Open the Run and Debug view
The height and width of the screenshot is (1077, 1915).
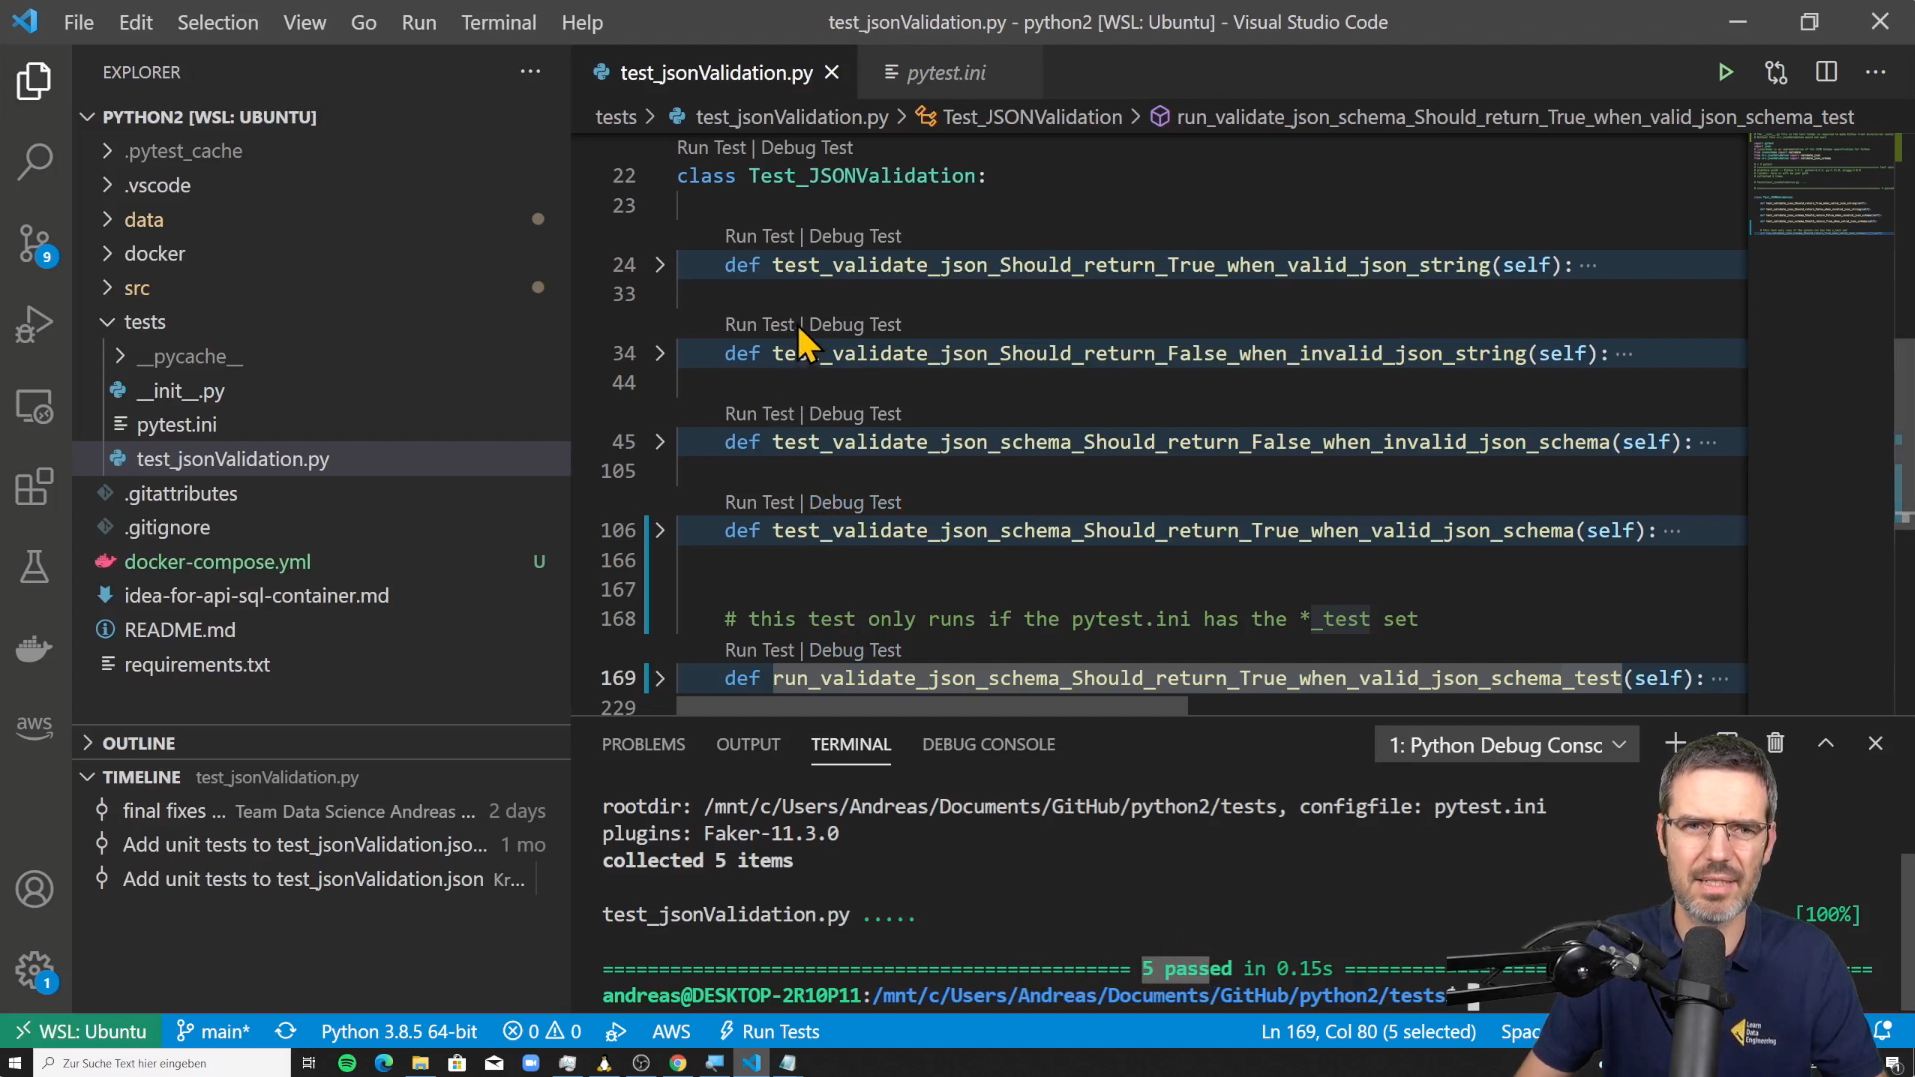point(34,325)
